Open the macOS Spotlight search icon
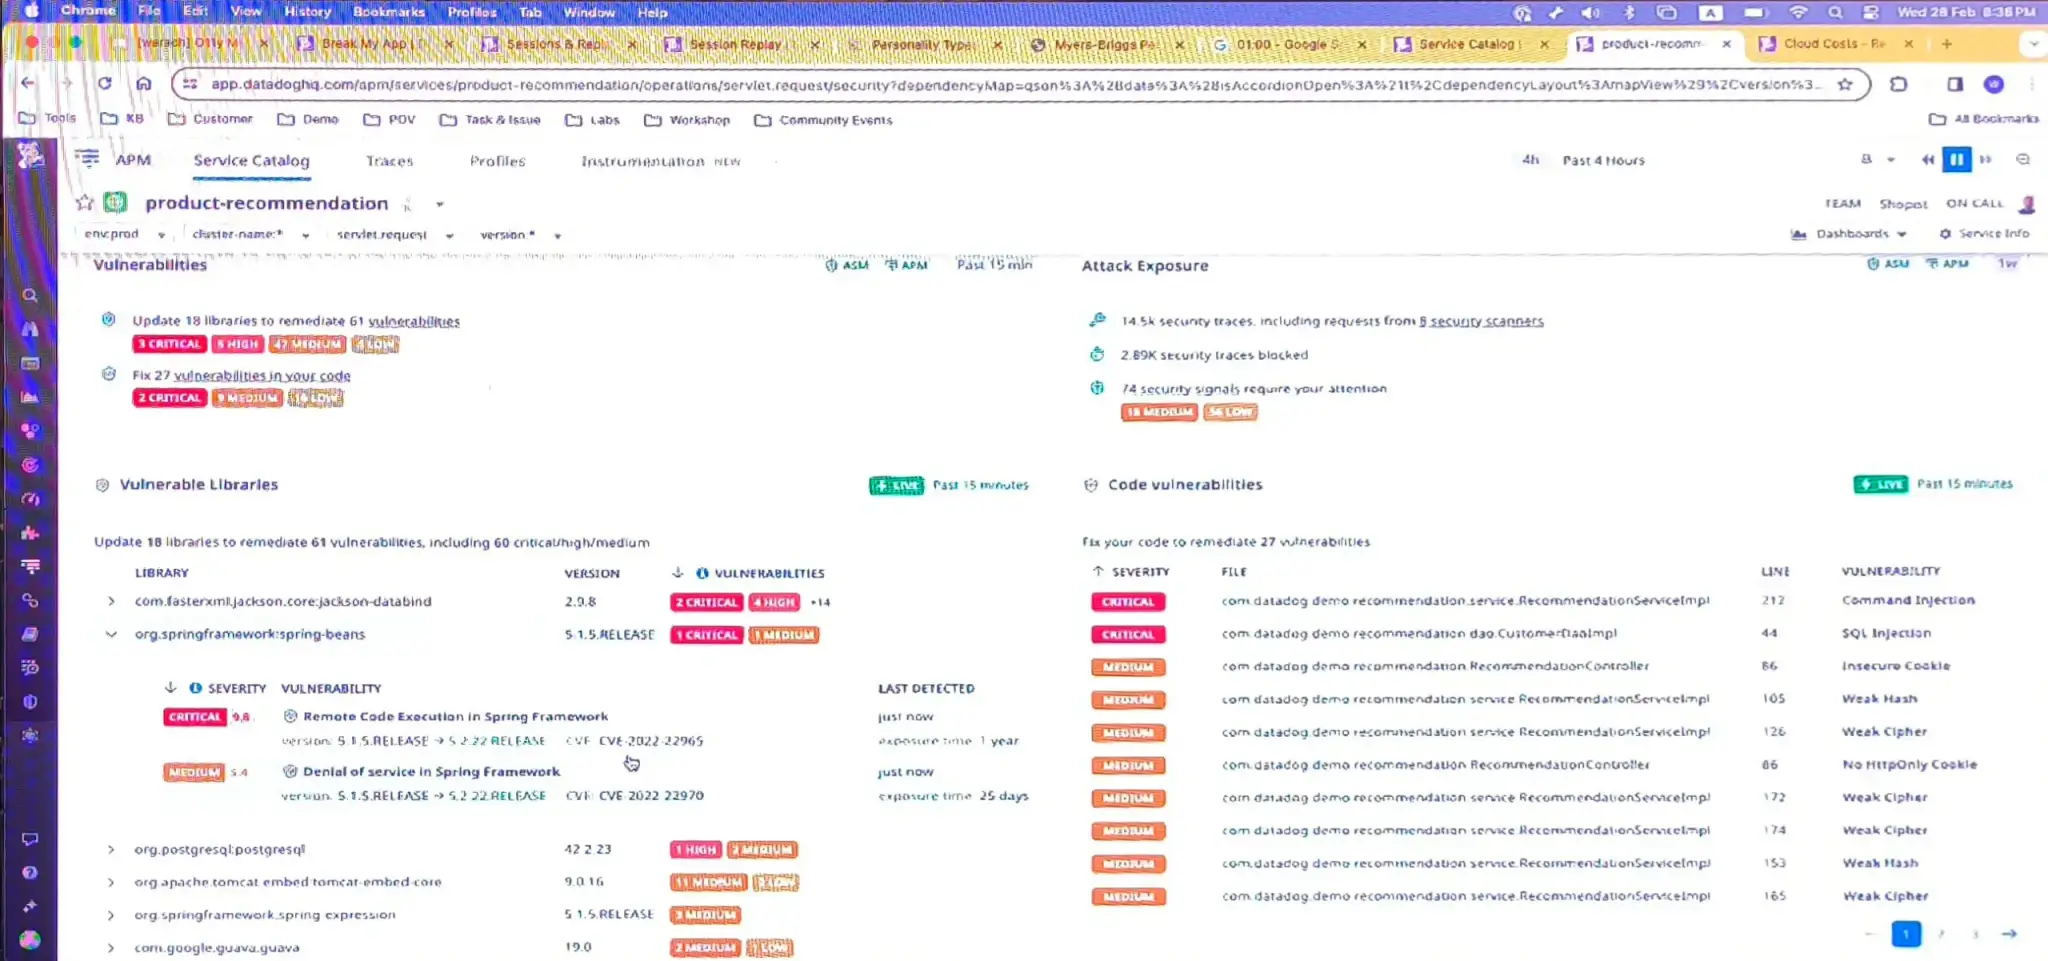 tap(1835, 12)
